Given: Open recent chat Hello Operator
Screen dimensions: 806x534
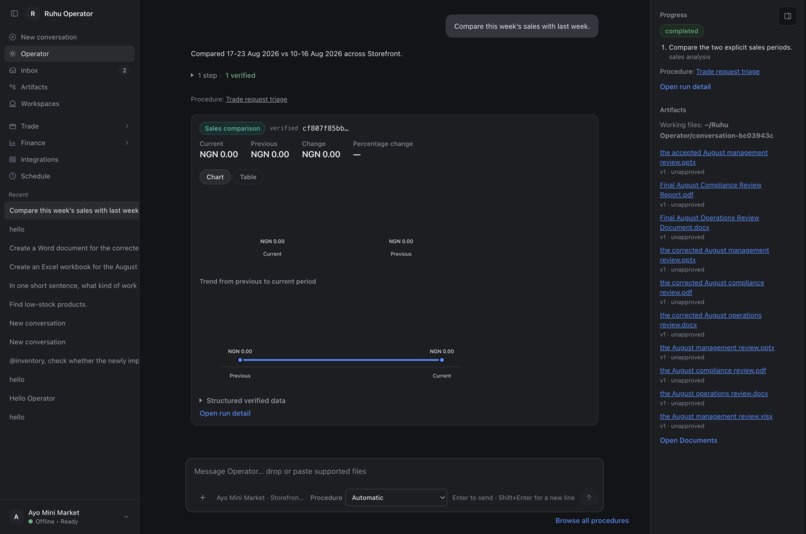Looking at the screenshot, I should click(72, 398).
